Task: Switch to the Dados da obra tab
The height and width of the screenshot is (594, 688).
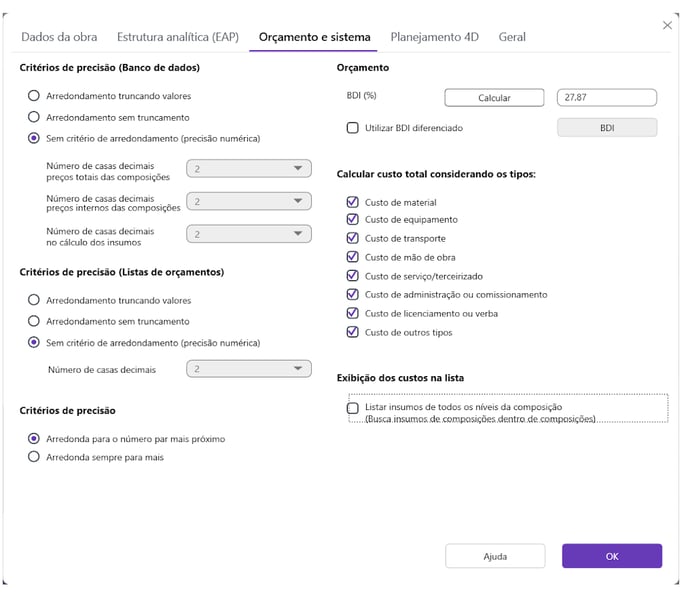Action: pyautogui.click(x=59, y=37)
